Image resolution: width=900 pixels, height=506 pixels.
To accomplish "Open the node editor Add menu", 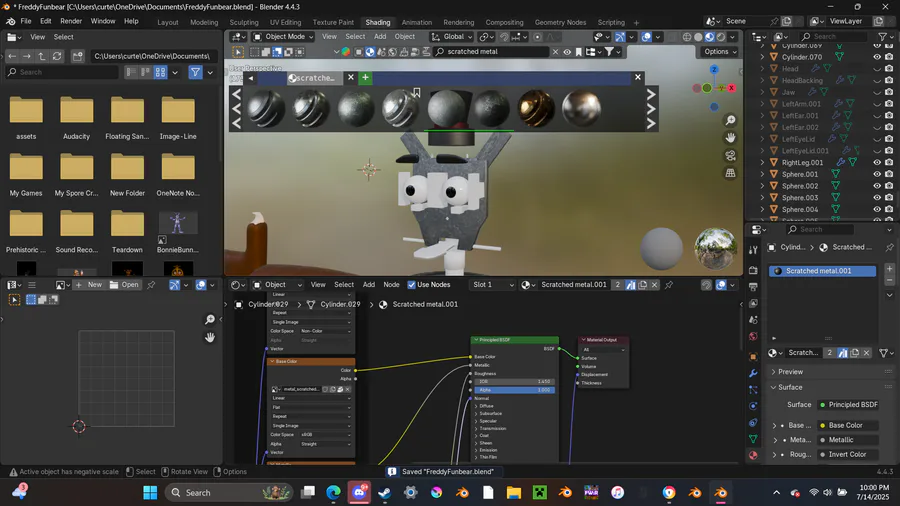I will tap(368, 285).
